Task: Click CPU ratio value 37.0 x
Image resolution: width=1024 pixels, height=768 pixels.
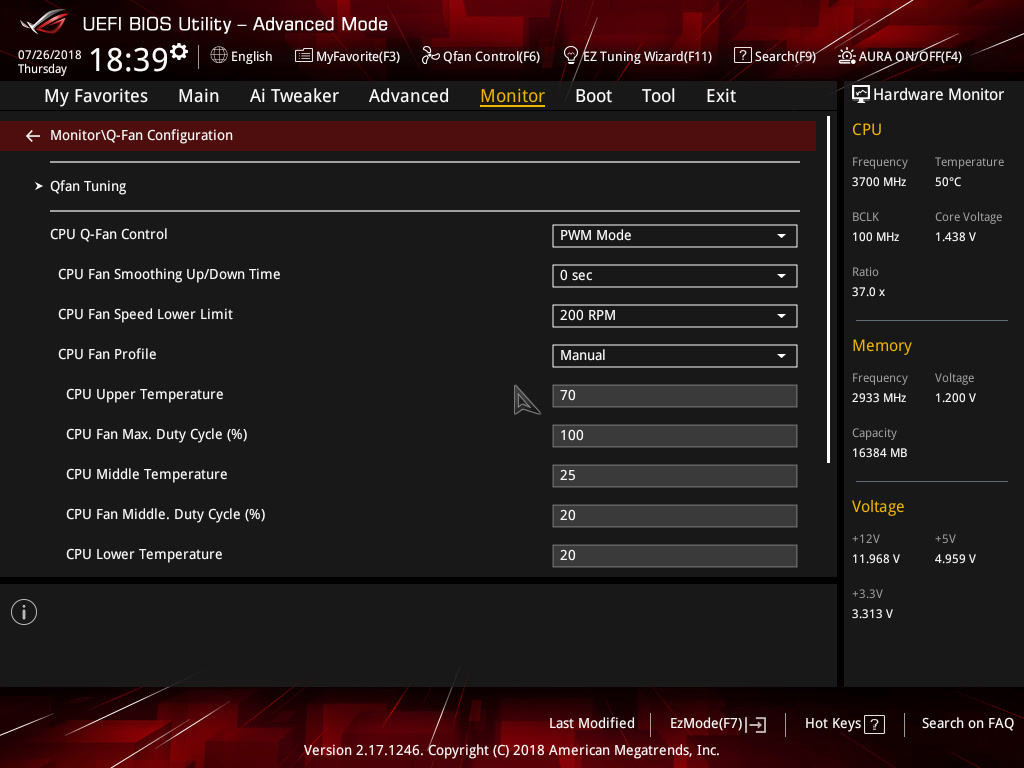Action: 868,292
